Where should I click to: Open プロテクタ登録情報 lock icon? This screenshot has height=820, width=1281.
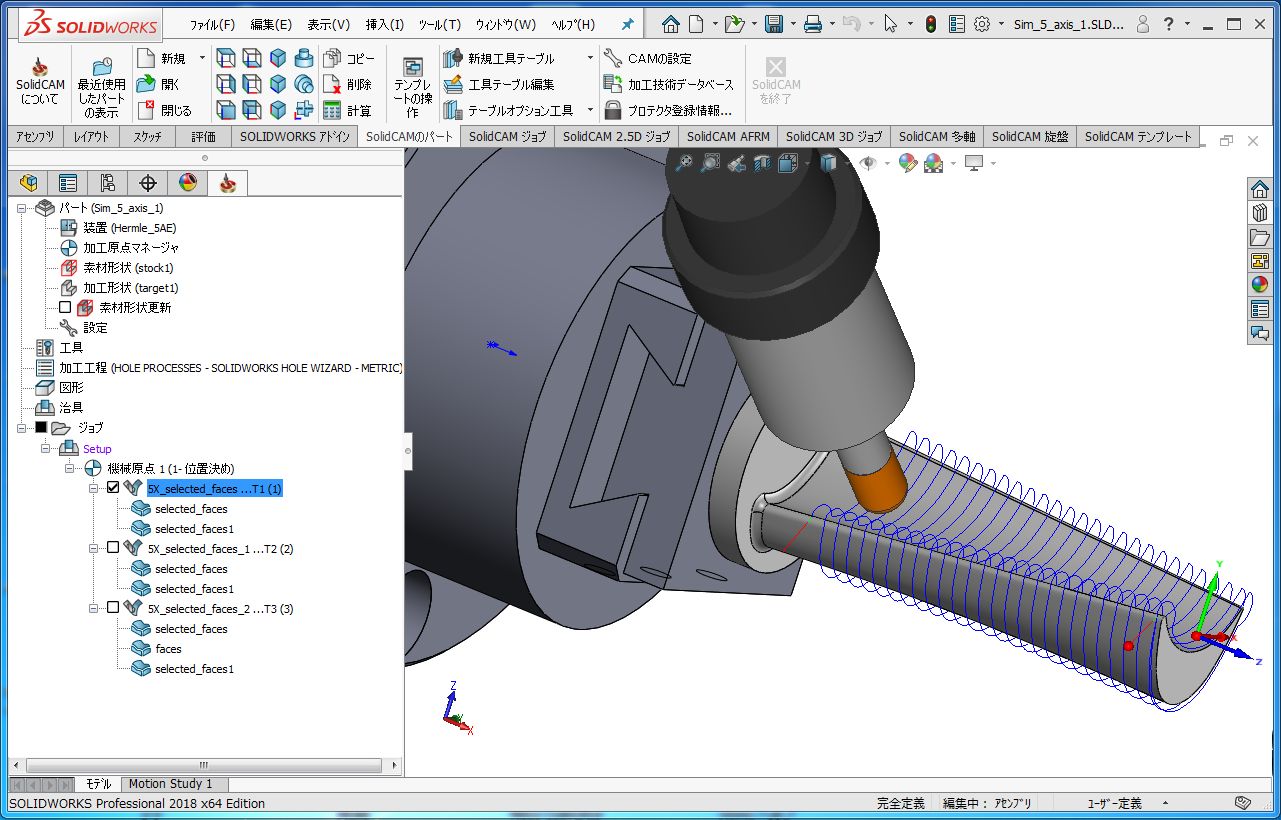(613, 110)
